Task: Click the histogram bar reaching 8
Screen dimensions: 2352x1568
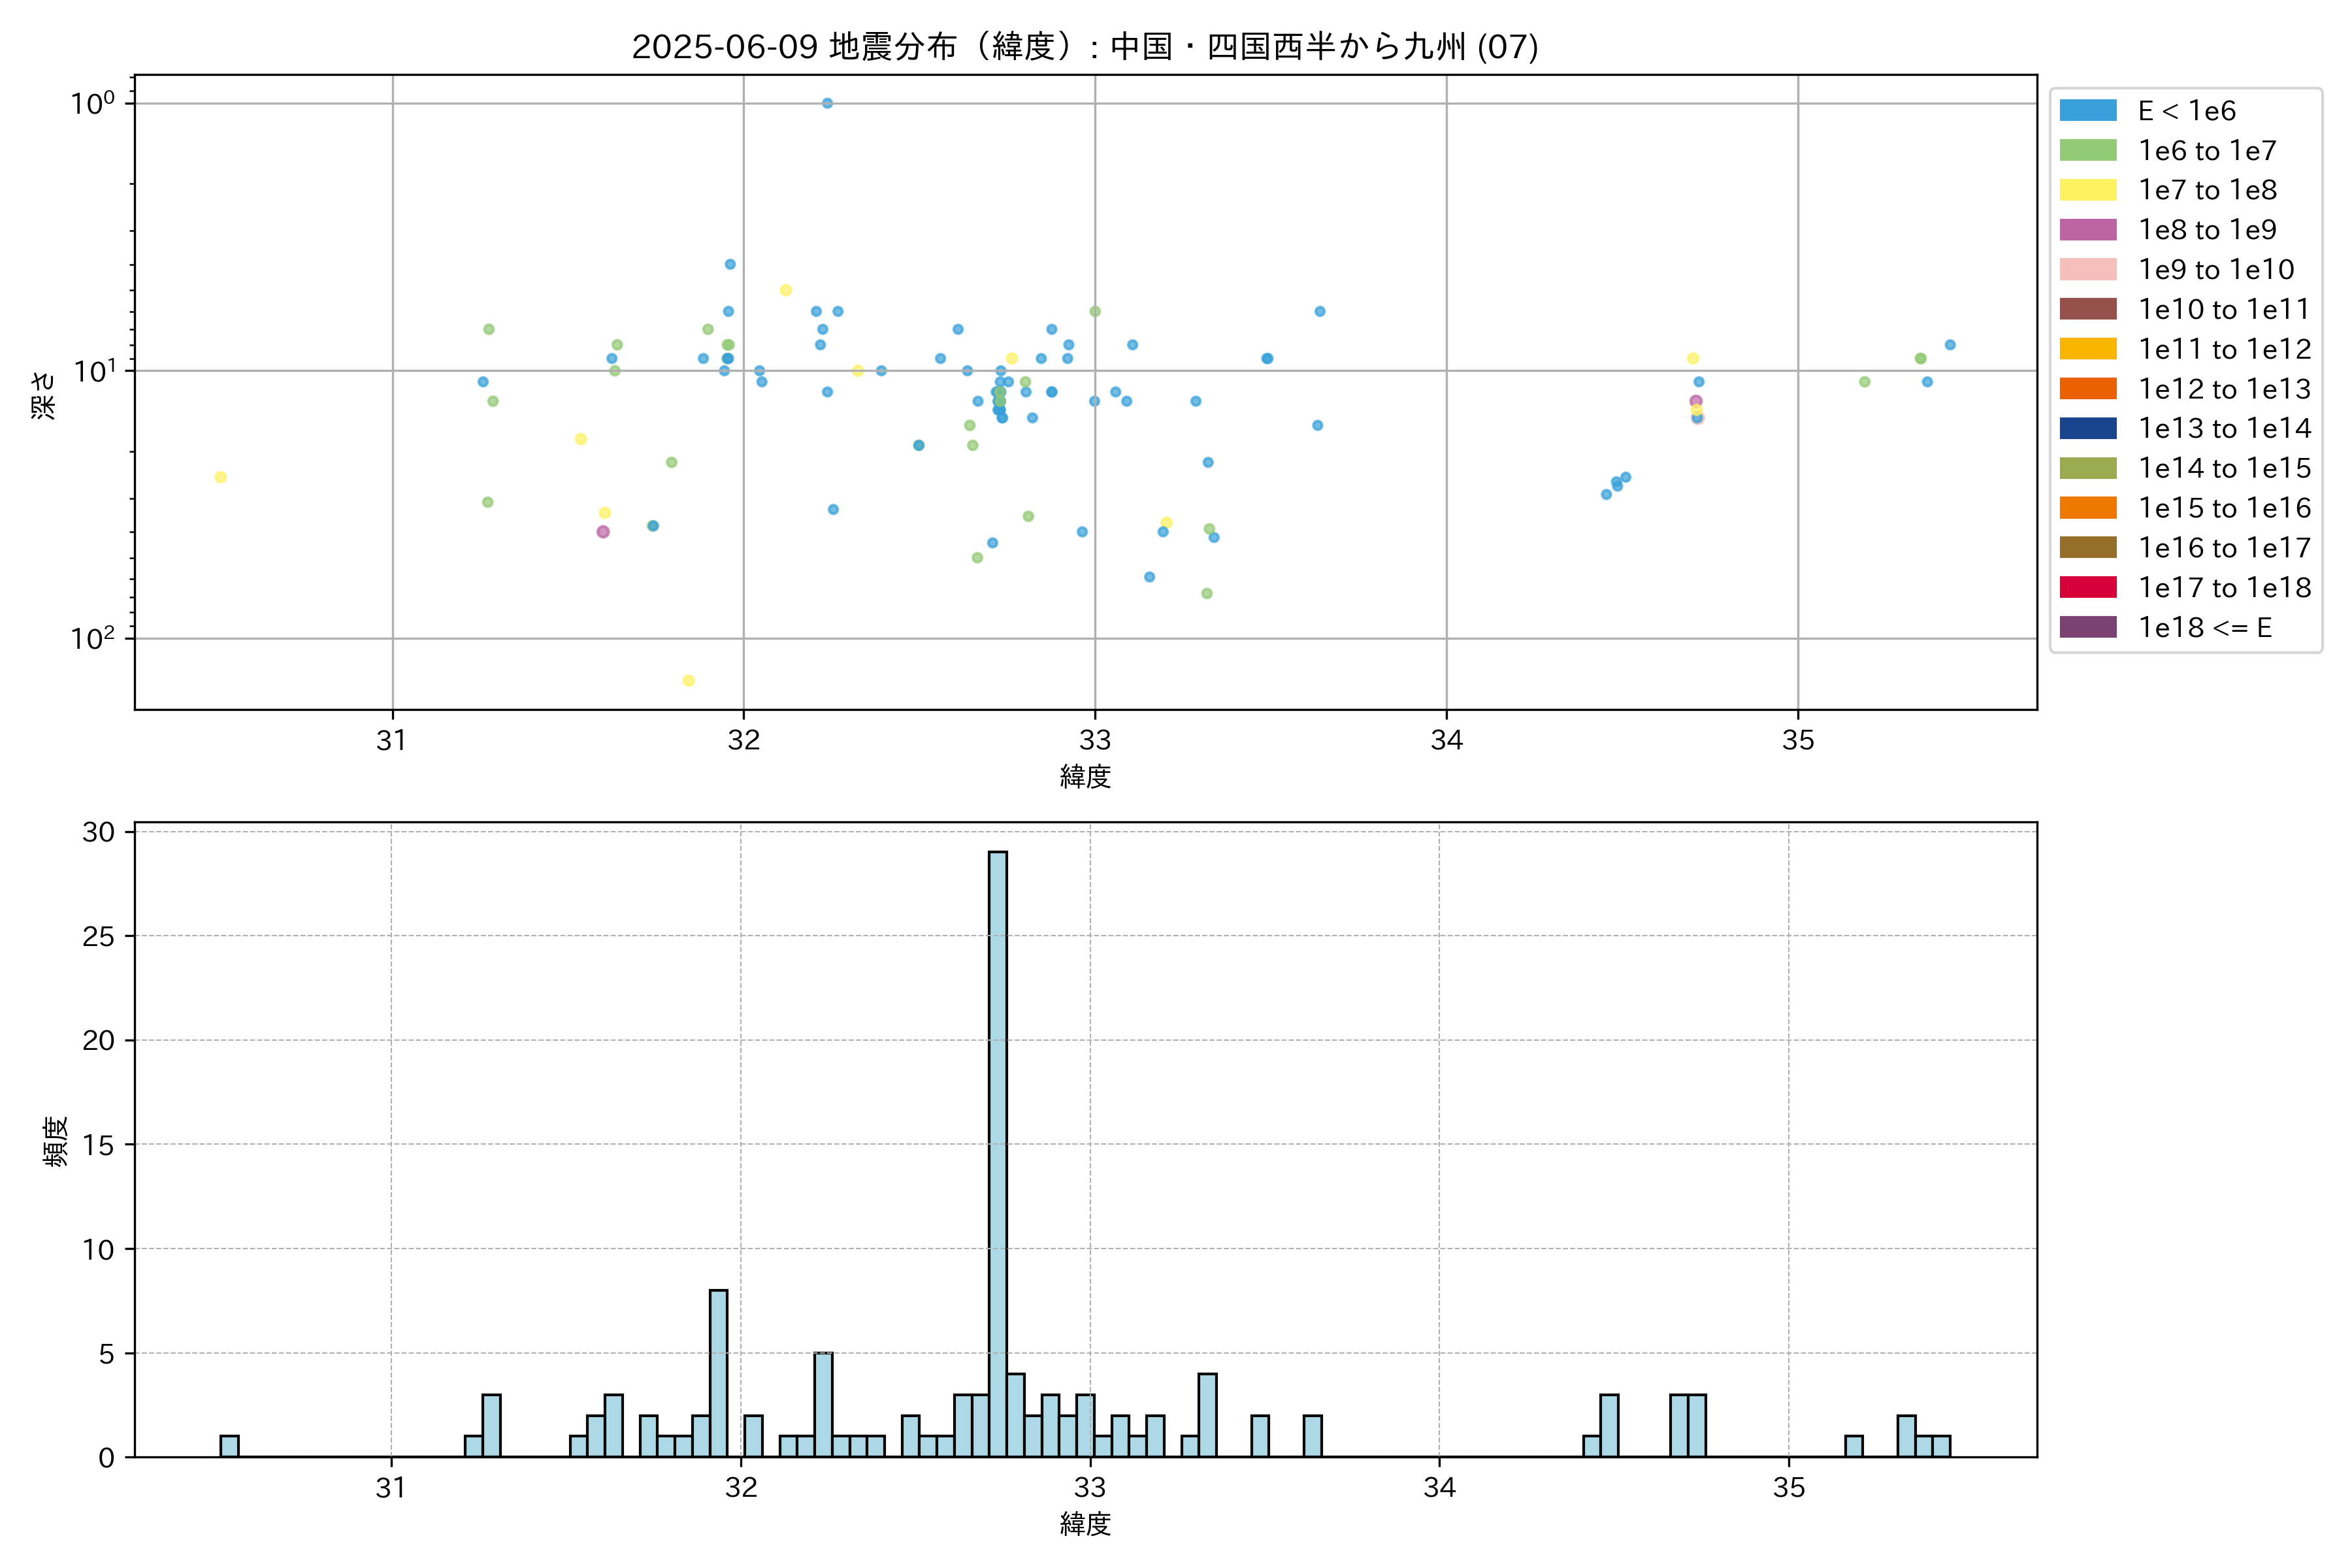Action: 718,1373
